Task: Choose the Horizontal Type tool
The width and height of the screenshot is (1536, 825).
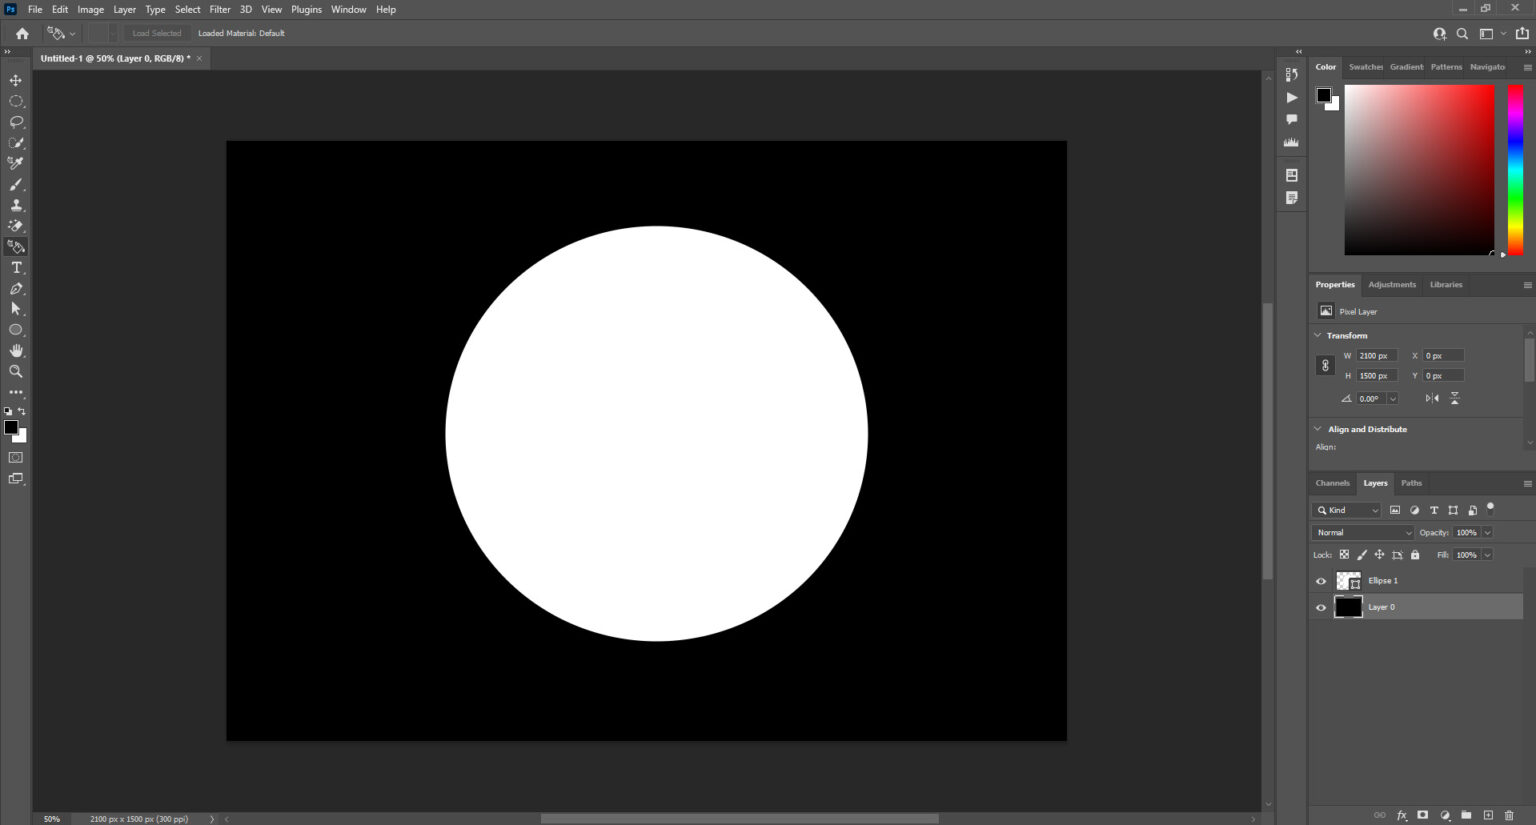Action: click(x=16, y=268)
